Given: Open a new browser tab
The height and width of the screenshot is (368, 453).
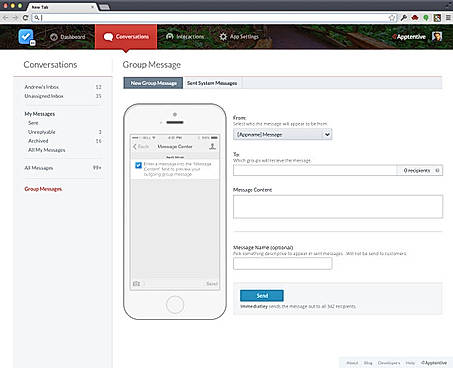Looking at the screenshot, I should pos(104,7).
